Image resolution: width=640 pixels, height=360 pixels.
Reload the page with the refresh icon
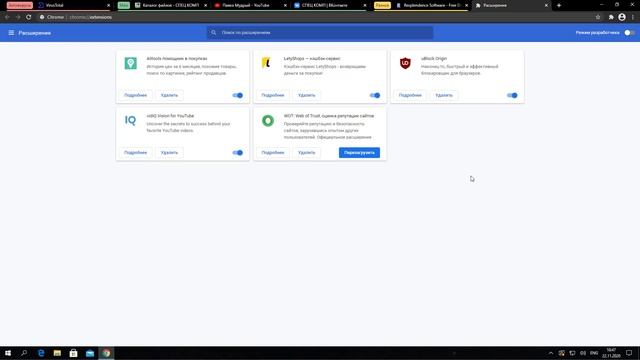click(29, 17)
